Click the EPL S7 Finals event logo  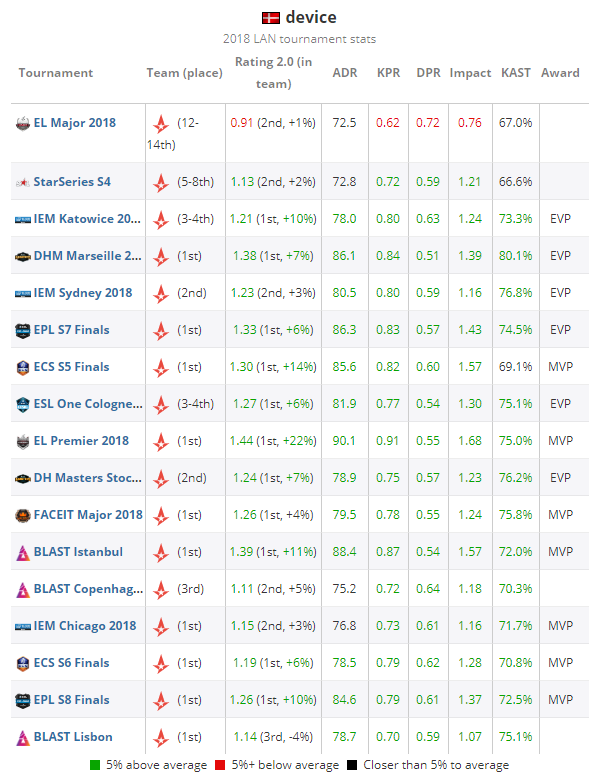coord(23,330)
